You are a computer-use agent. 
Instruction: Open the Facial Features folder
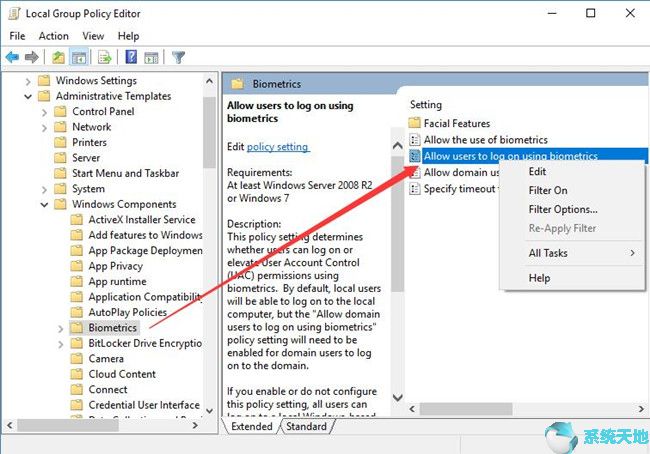pos(456,124)
